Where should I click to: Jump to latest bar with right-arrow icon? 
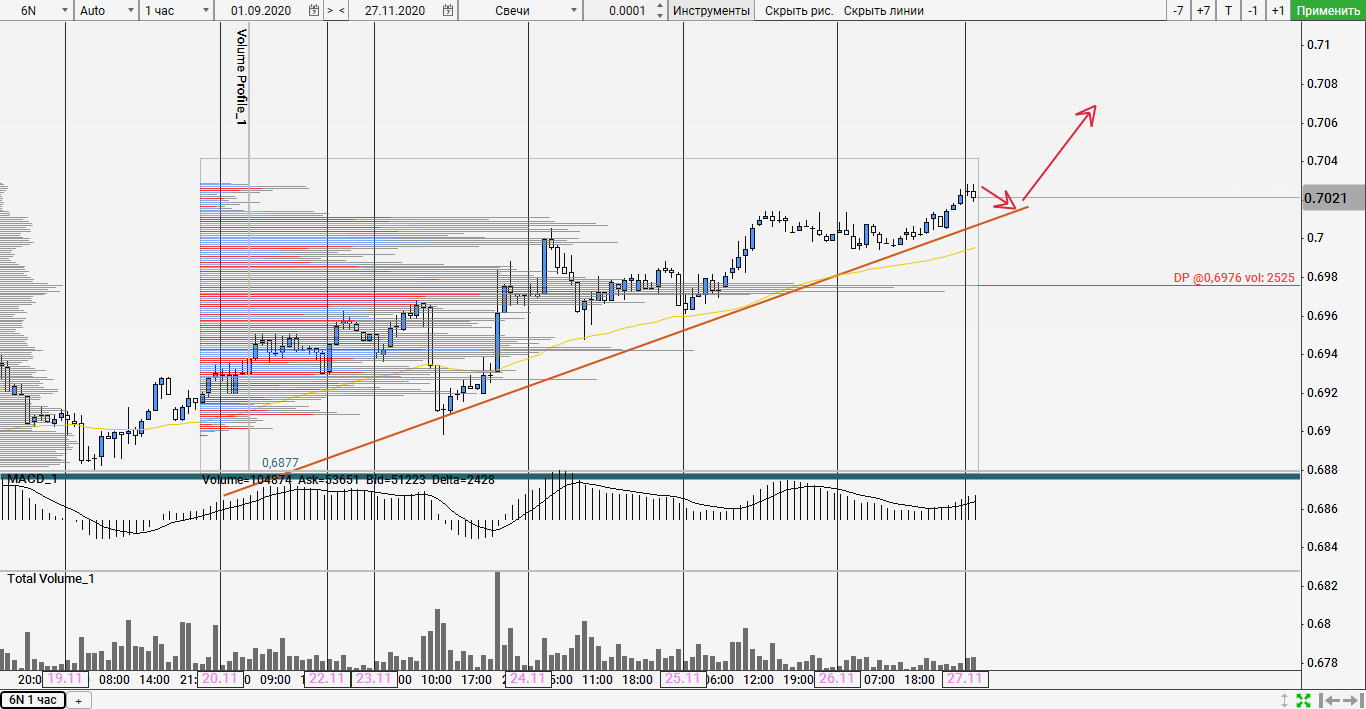[1350, 700]
